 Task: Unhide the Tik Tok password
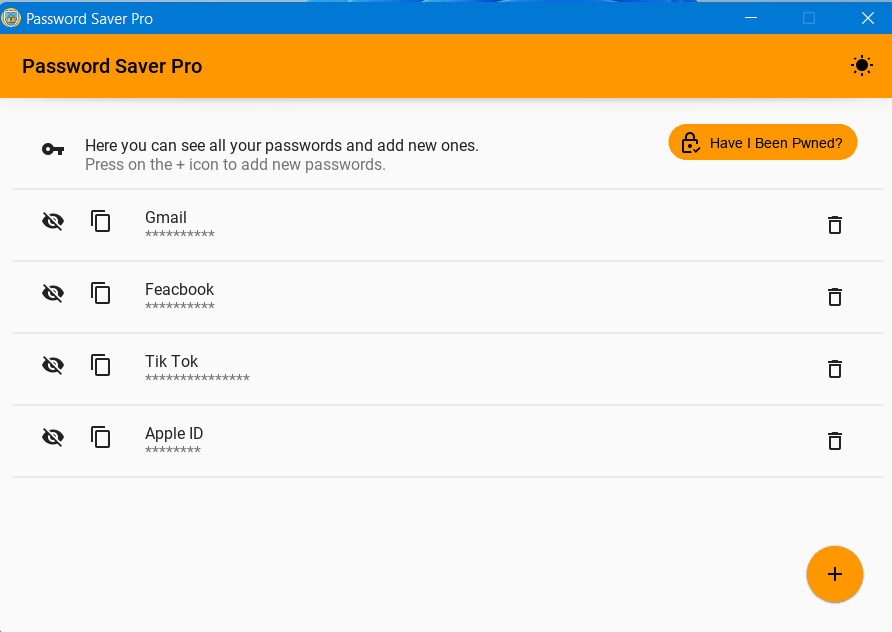53,365
